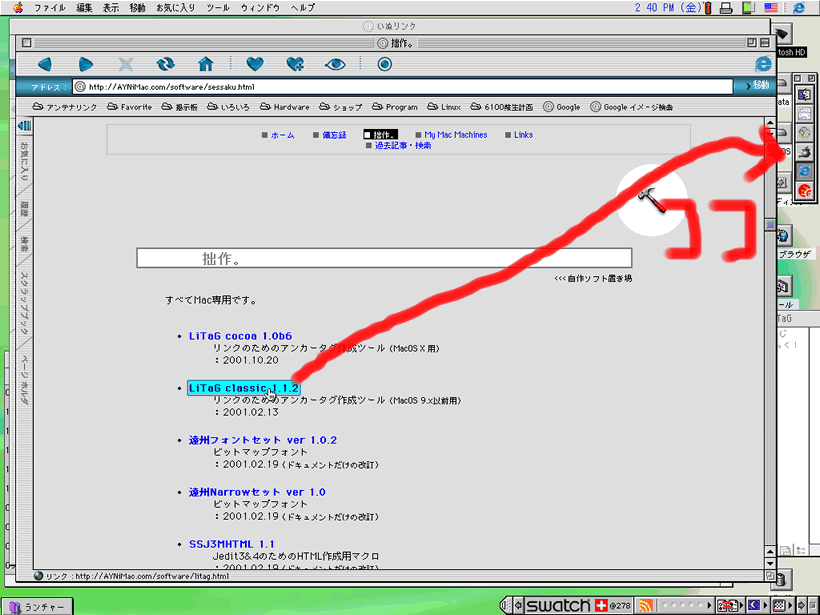Click the circular target icon in the toolbar
Screen dimensions: 820x615
pos(384,64)
